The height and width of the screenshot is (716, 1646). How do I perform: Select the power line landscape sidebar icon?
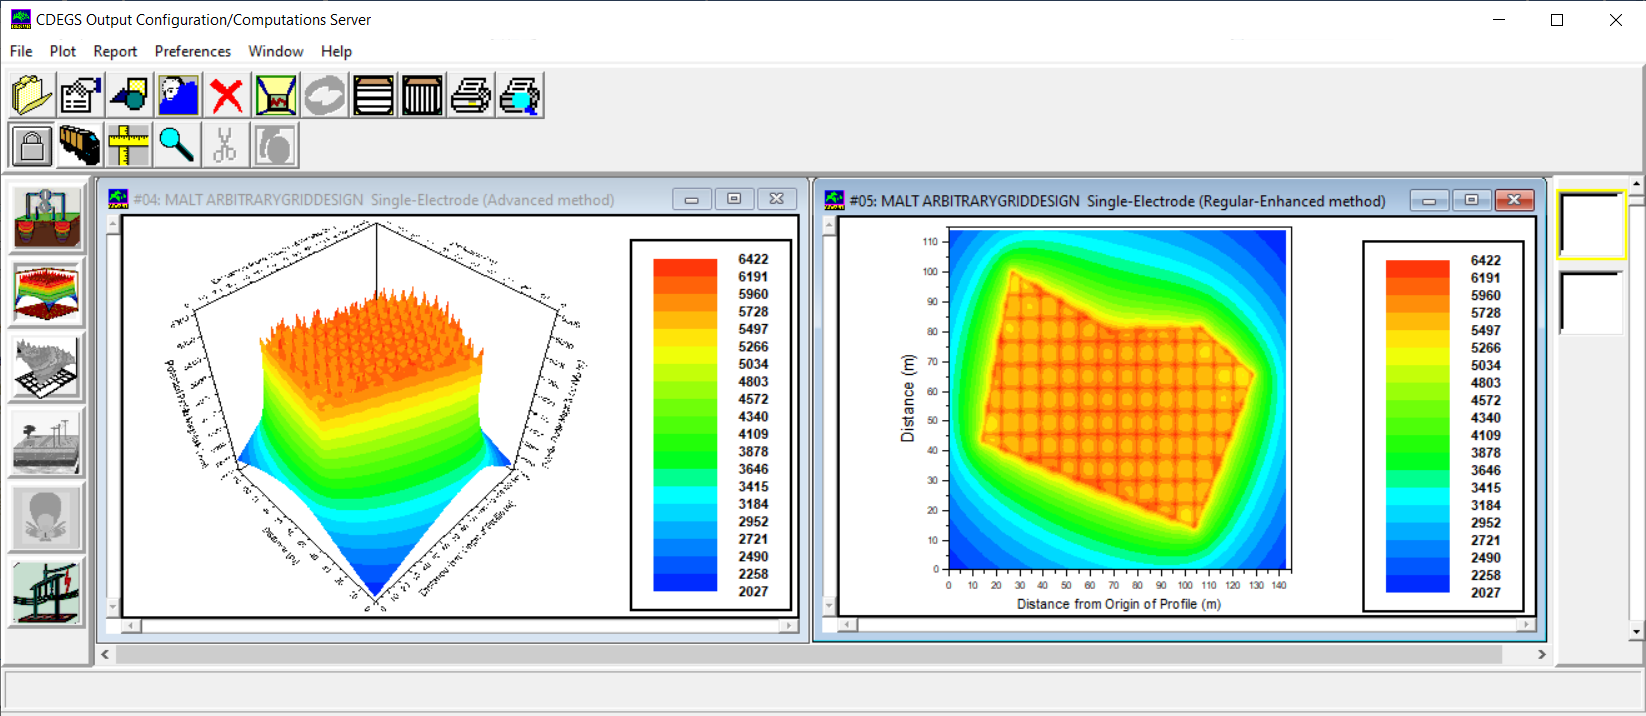(47, 442)
